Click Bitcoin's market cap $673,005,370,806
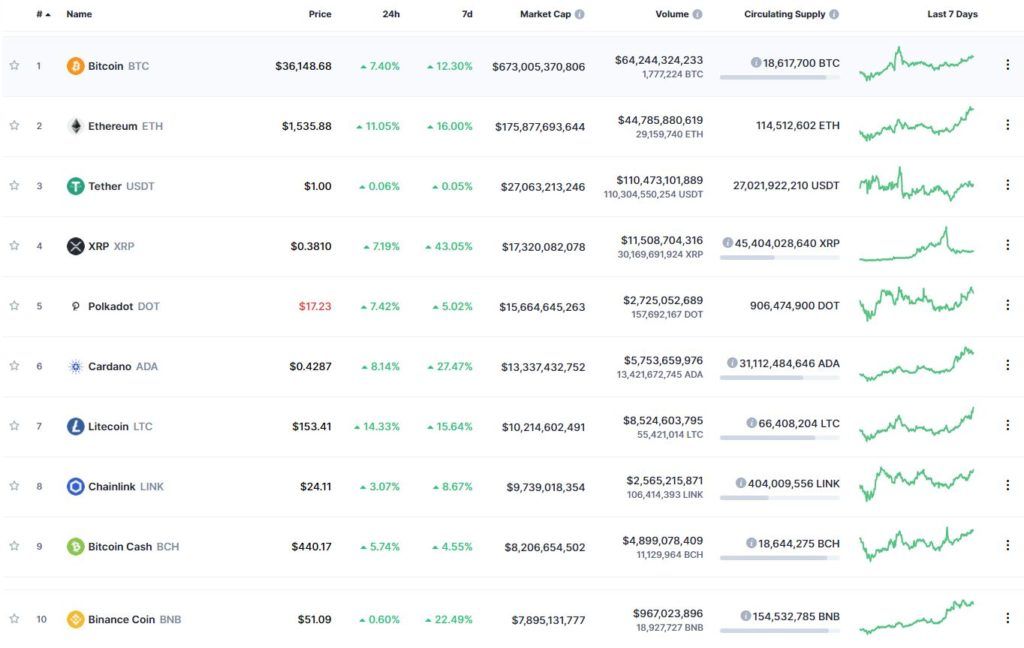 click(x=539, y=67)
